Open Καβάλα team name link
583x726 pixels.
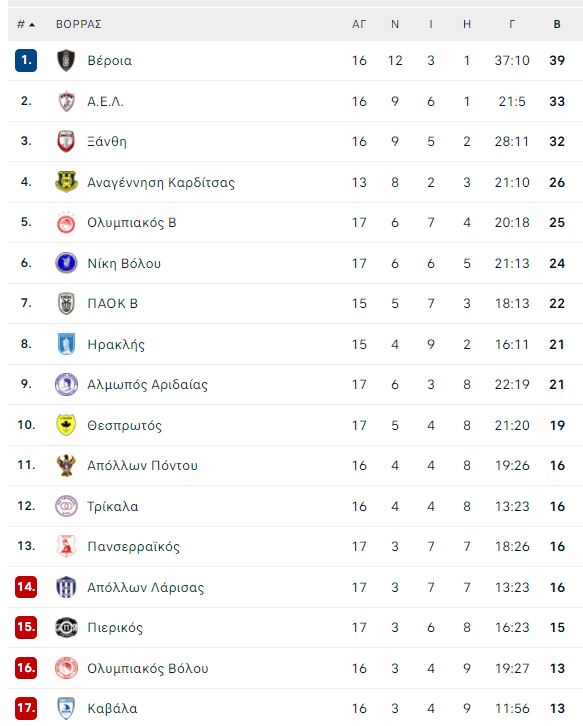[112, 708]
